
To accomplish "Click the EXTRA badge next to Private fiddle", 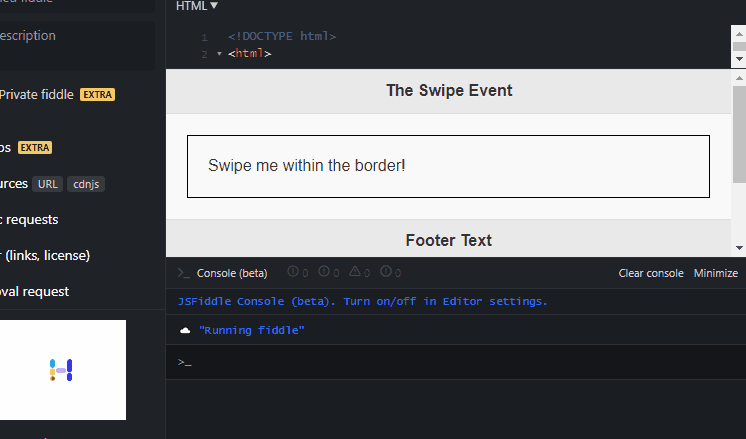I will pos(98,95).
